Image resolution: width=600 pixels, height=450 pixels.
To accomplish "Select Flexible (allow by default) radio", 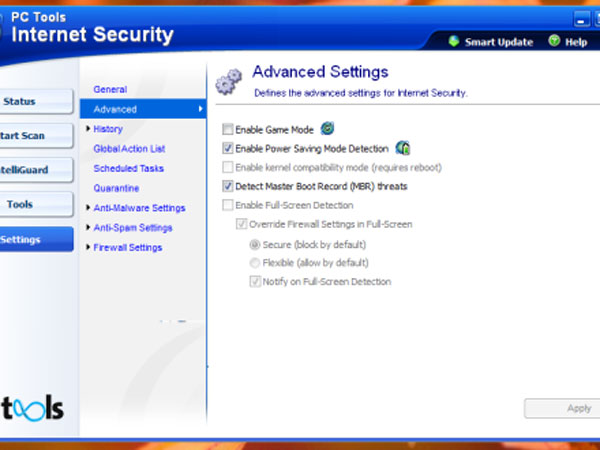I will 255,263.
